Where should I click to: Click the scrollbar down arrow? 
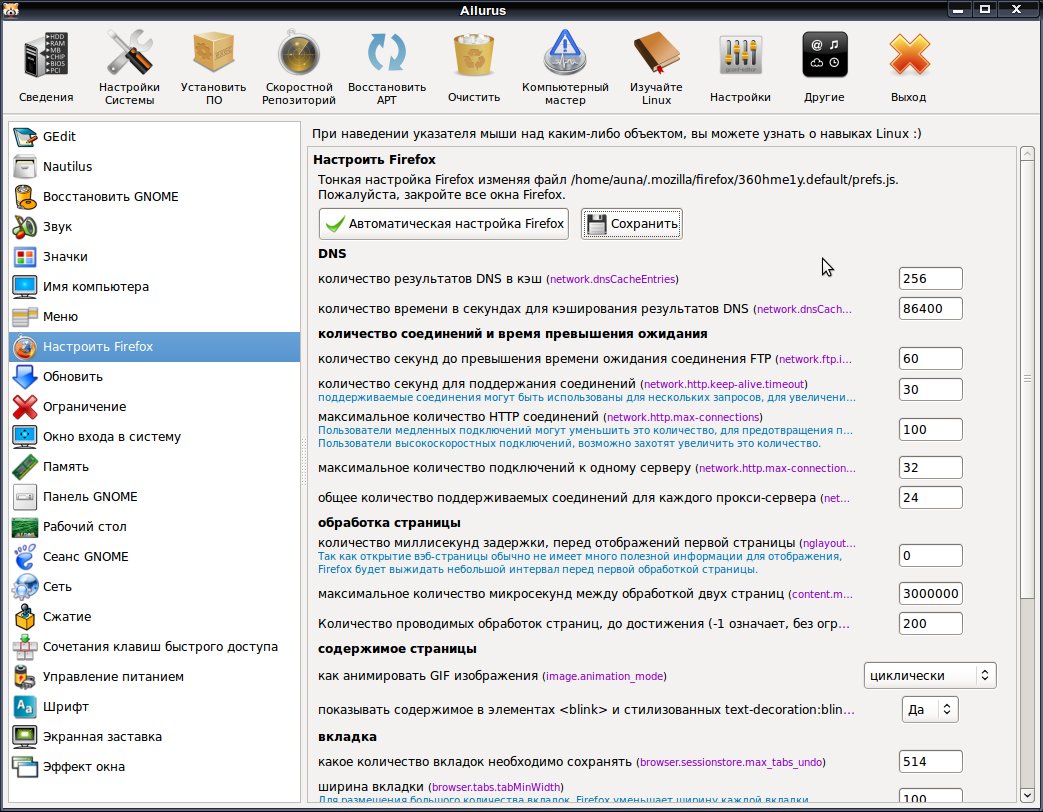1027,795
